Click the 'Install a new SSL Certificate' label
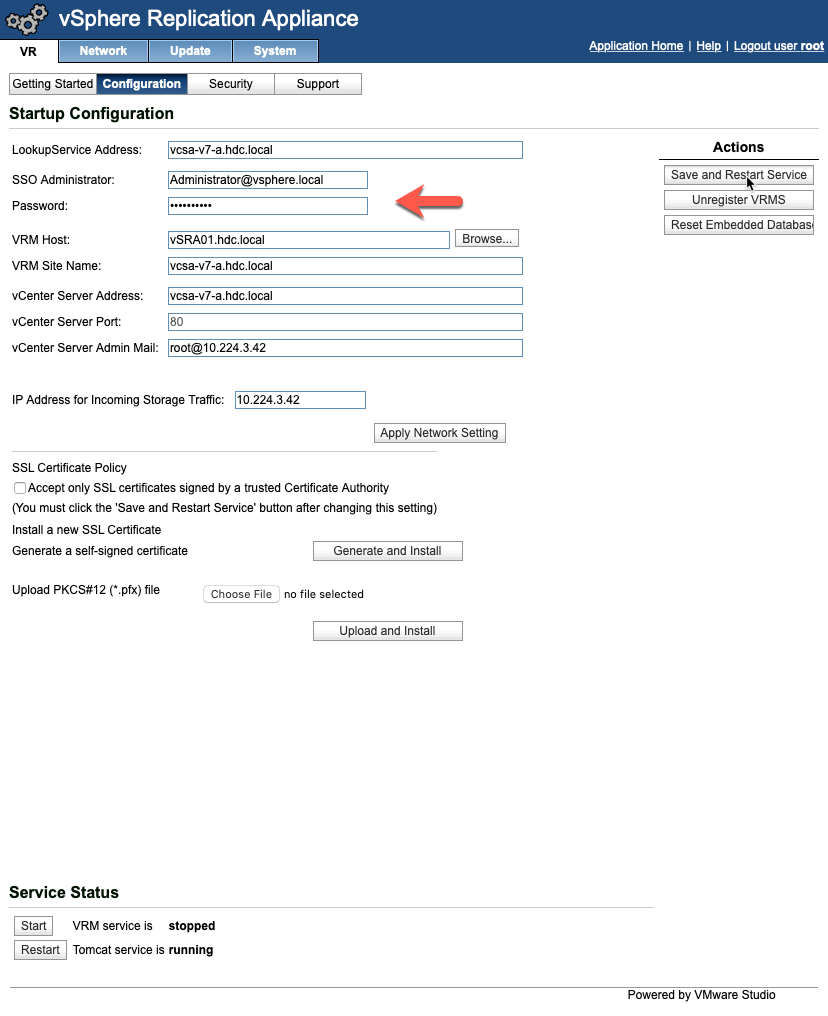The width and height of the screenshot is (828, 1016). point(87,530)
